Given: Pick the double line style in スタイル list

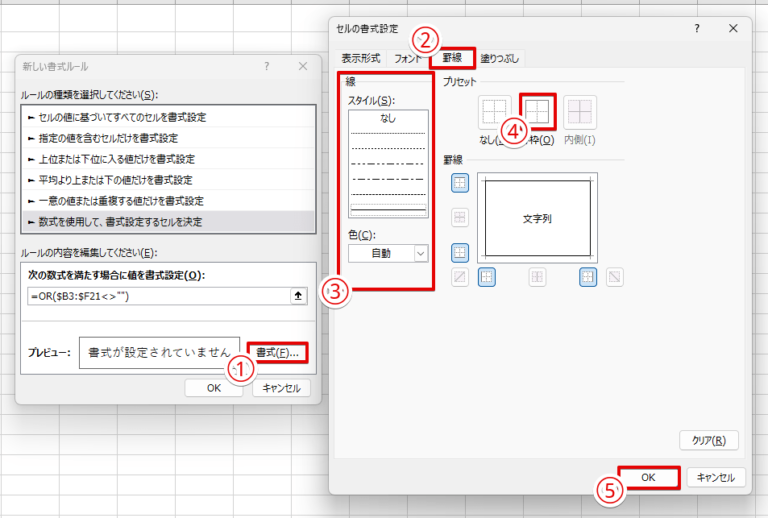Looking at the screenshot, I should (388, 210).
